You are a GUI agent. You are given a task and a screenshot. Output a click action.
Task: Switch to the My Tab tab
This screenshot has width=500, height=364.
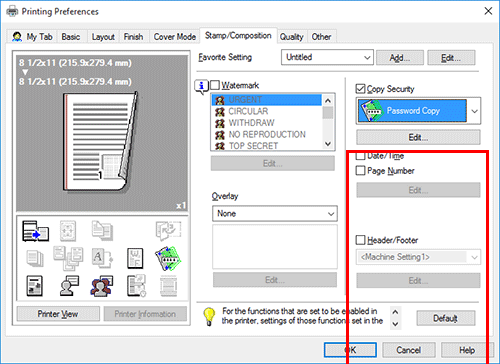[x=33, y=37]
